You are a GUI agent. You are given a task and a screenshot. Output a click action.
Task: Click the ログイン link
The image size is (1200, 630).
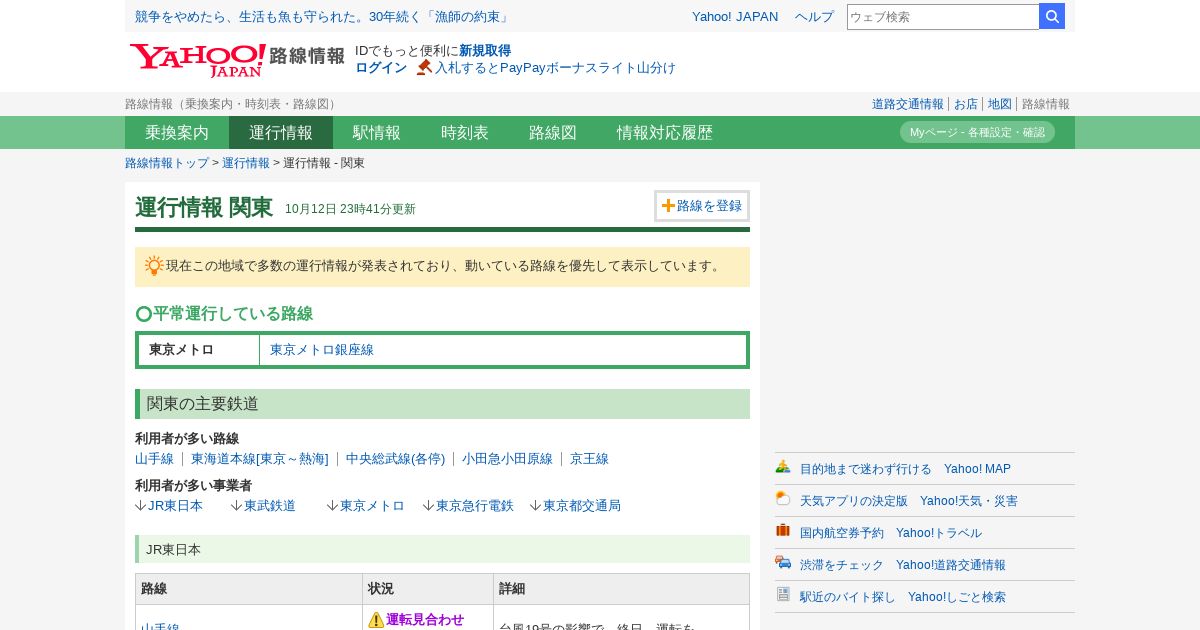(x=381, y=67)
